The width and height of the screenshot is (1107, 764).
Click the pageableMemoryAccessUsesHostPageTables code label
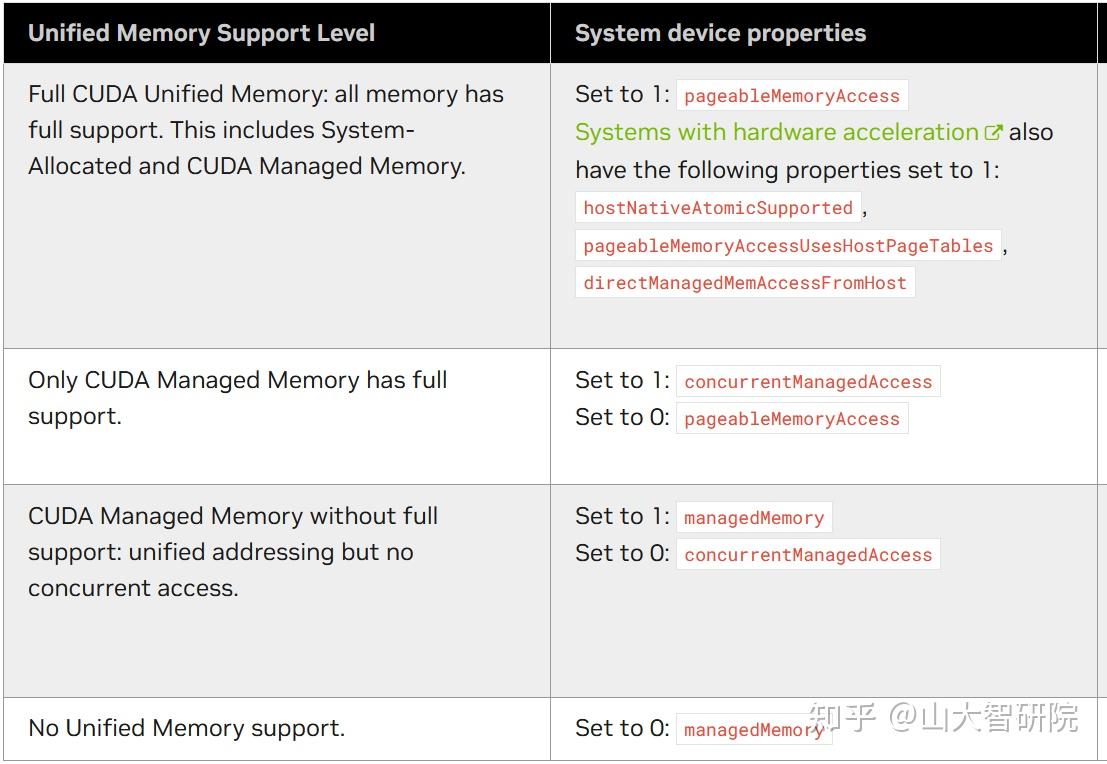click(x=788, y=245)
